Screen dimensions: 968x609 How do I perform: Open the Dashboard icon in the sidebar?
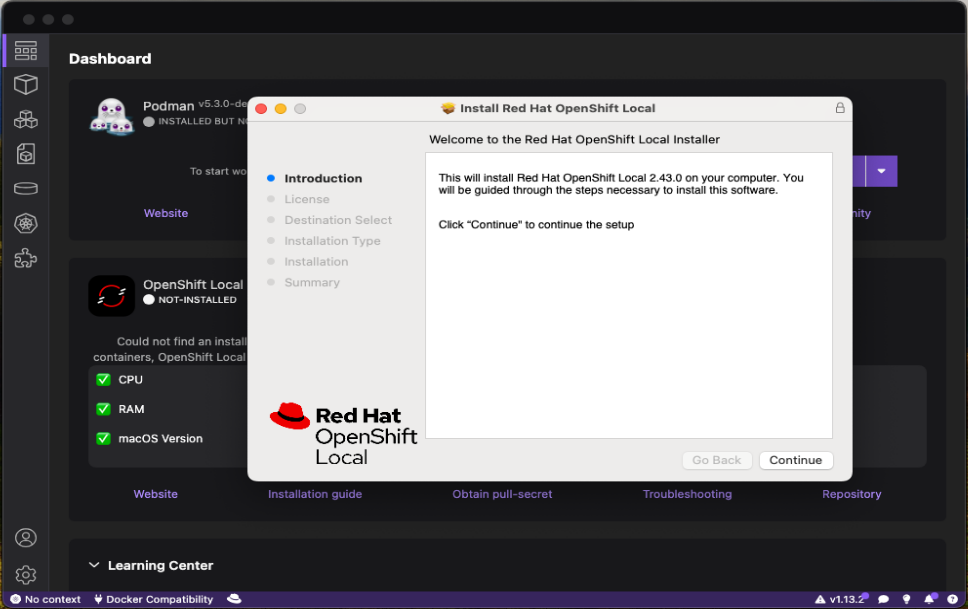pyautogui.click(x=25, y=51)
